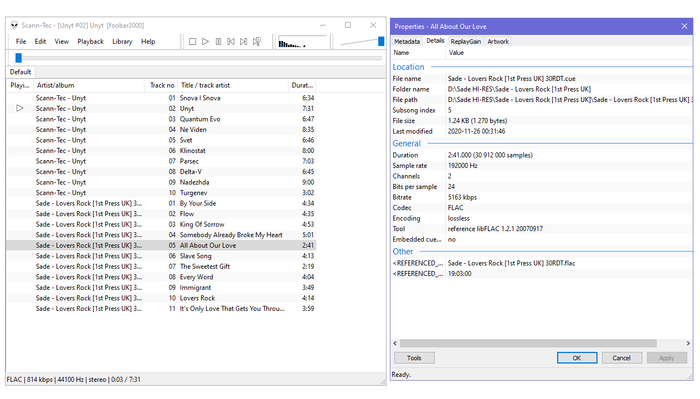Viewport: 700px width, 399px height.
Task: Click the Cancel button in Properties
Action: click(621, 358)
